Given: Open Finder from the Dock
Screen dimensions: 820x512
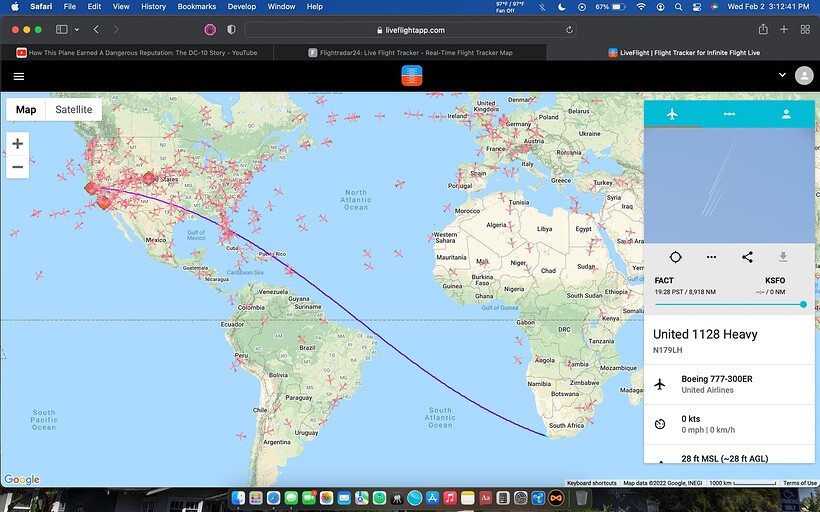Looking at the screenshot, I should tap(238, 498).
